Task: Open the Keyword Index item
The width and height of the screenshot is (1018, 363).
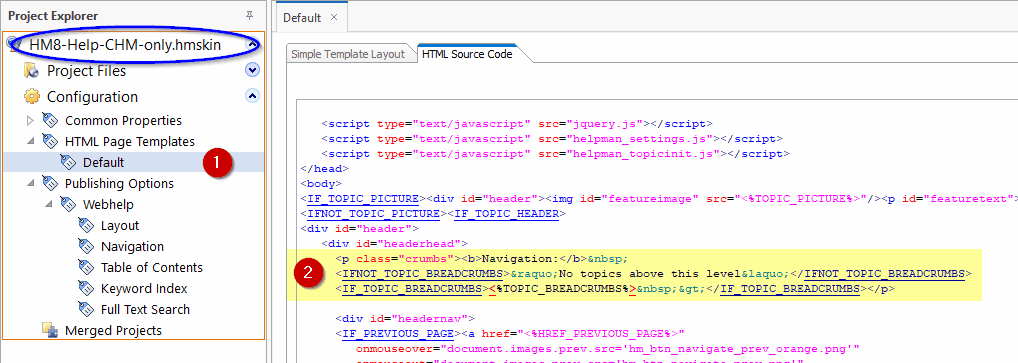Action: [x=144, y=288]
